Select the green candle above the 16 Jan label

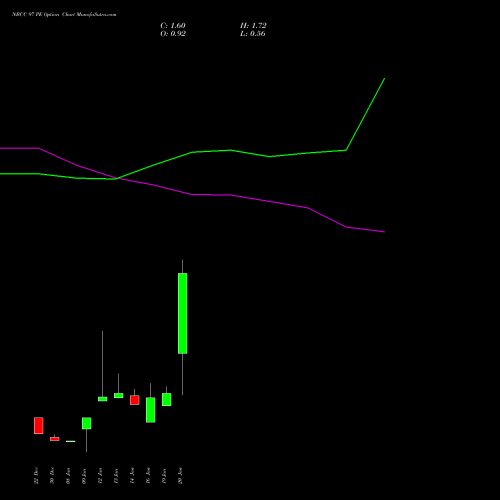point(151,410)
